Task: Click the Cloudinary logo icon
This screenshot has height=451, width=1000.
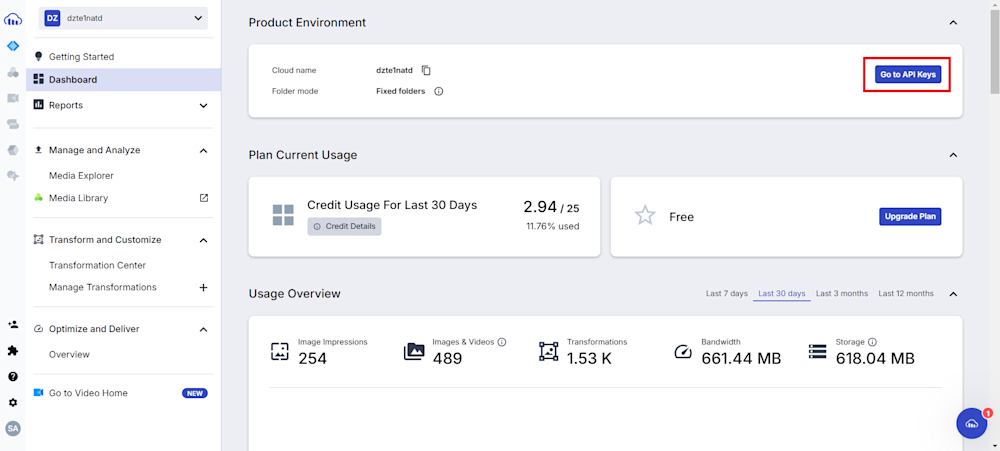Action: click(x=13, y=19)
